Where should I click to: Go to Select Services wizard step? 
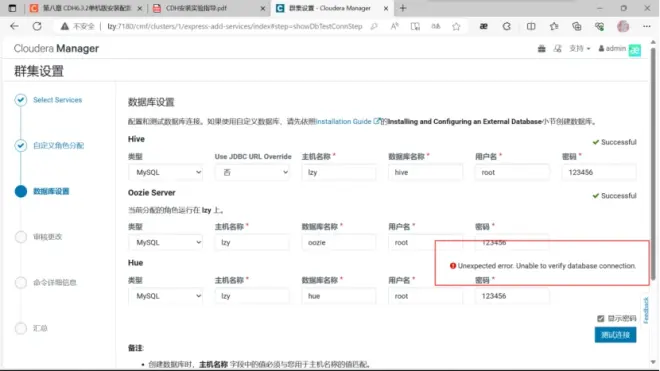pyautogui.click(x=58, y=100)
